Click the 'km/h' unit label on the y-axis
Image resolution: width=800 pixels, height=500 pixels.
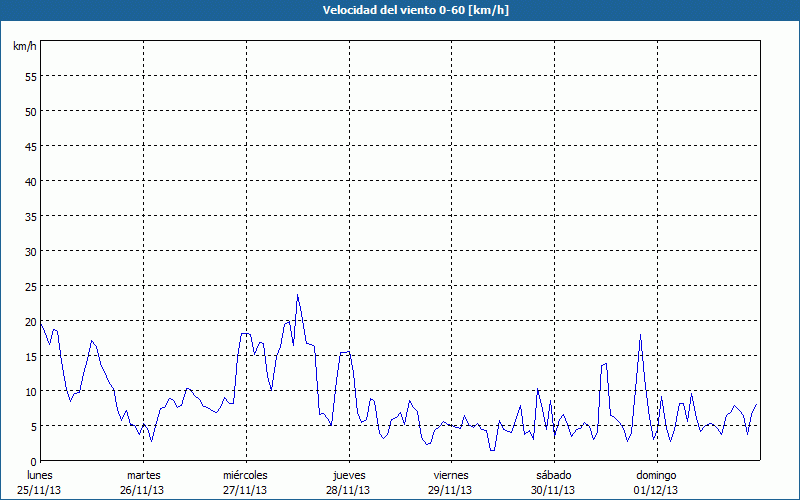click(24, 47)
